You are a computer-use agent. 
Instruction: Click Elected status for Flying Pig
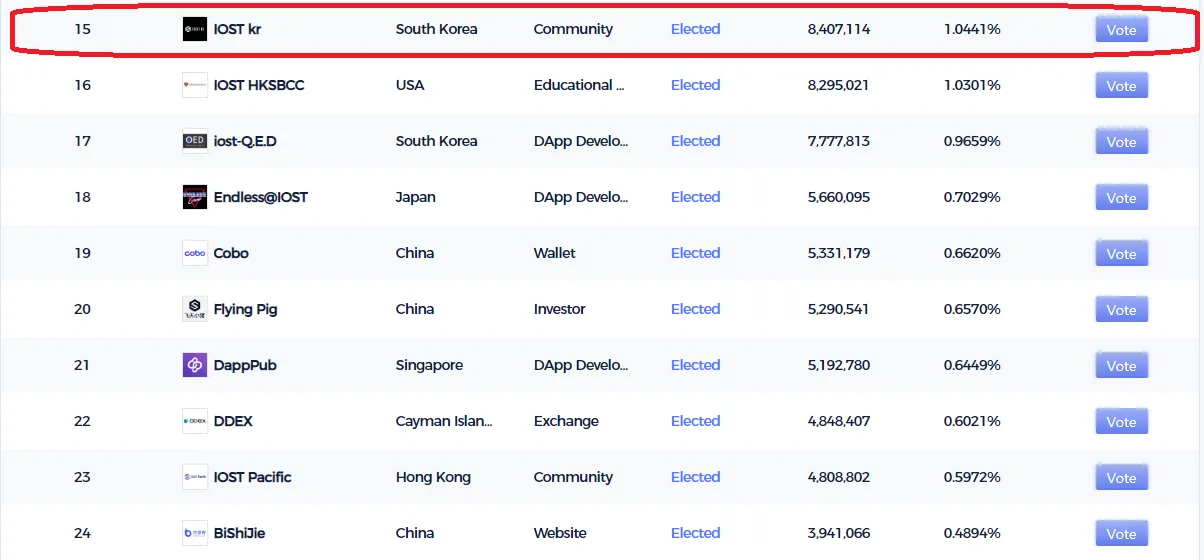click(x=695, y=309)
